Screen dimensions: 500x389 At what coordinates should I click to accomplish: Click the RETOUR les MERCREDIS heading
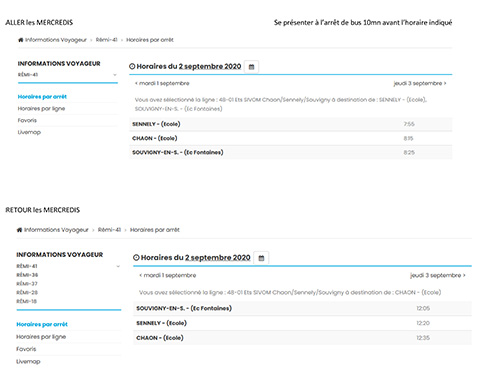[43, 210]
